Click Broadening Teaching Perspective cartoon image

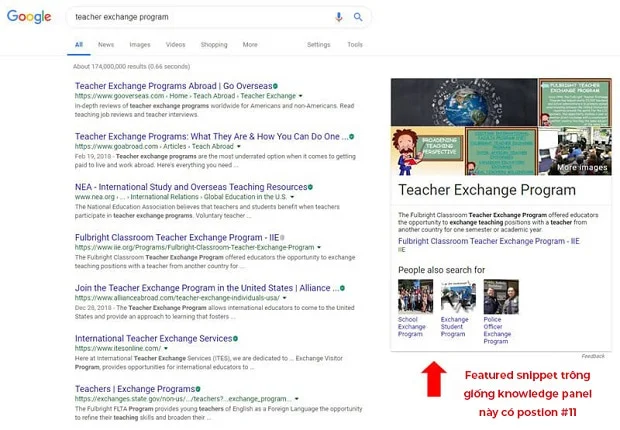(x=427, y=151)
